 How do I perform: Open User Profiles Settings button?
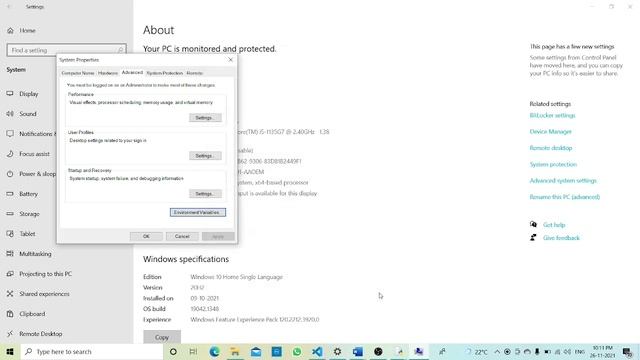pos(205,156)
